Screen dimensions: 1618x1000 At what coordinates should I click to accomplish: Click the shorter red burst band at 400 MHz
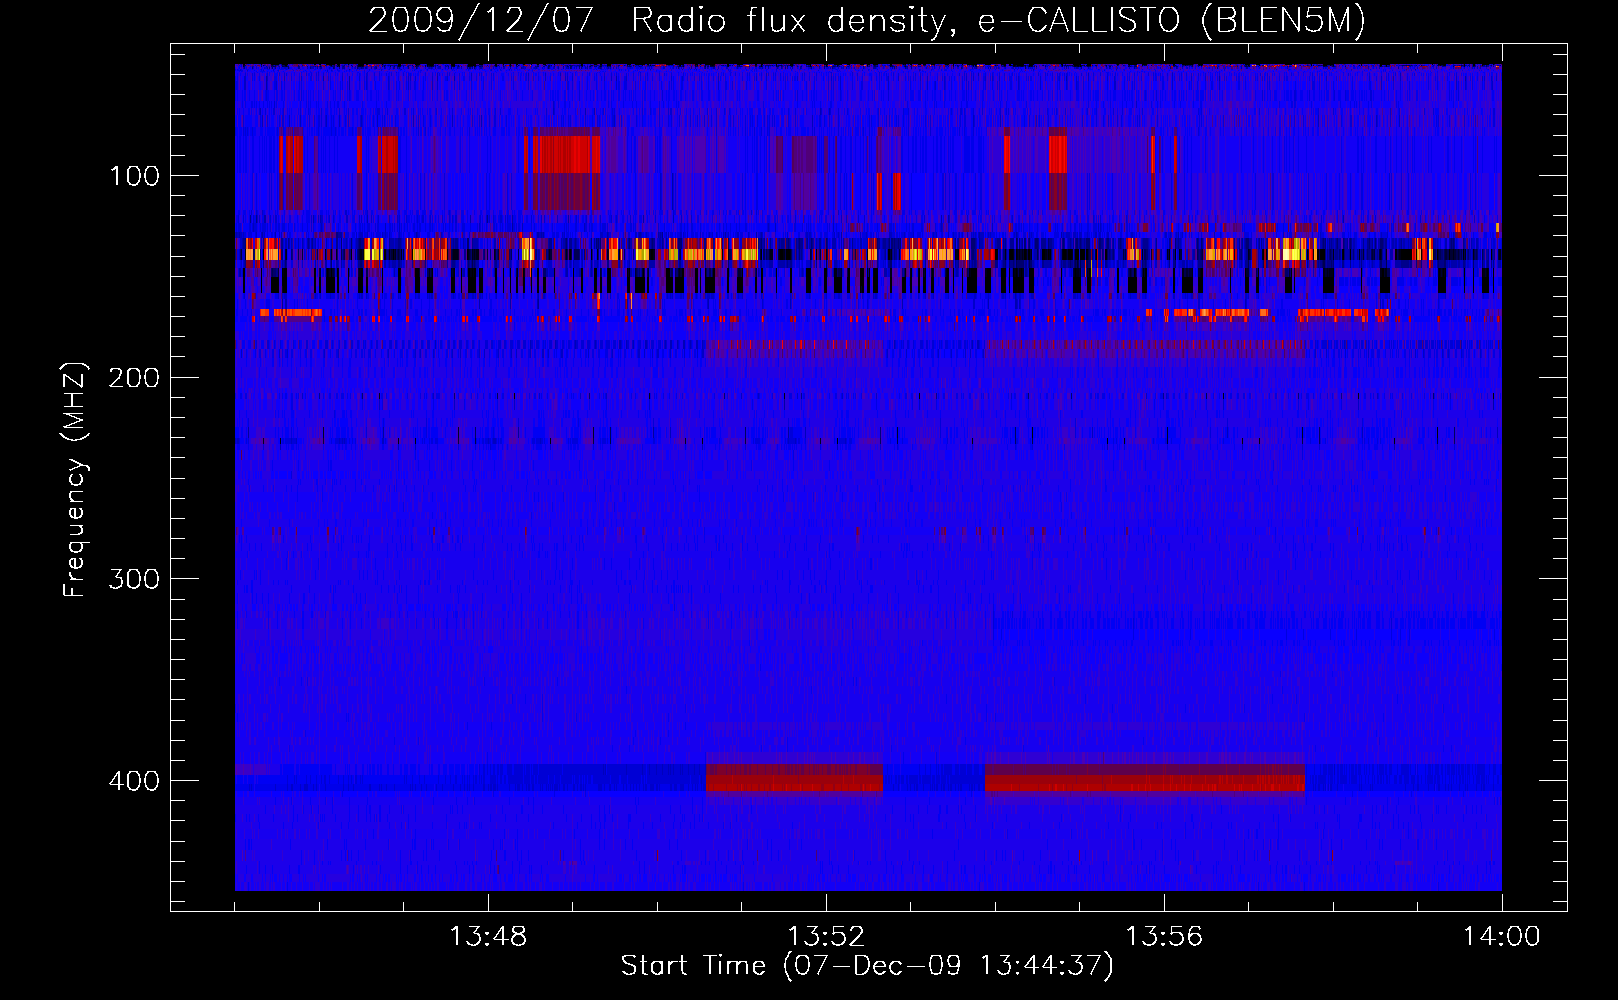point(795,778)
